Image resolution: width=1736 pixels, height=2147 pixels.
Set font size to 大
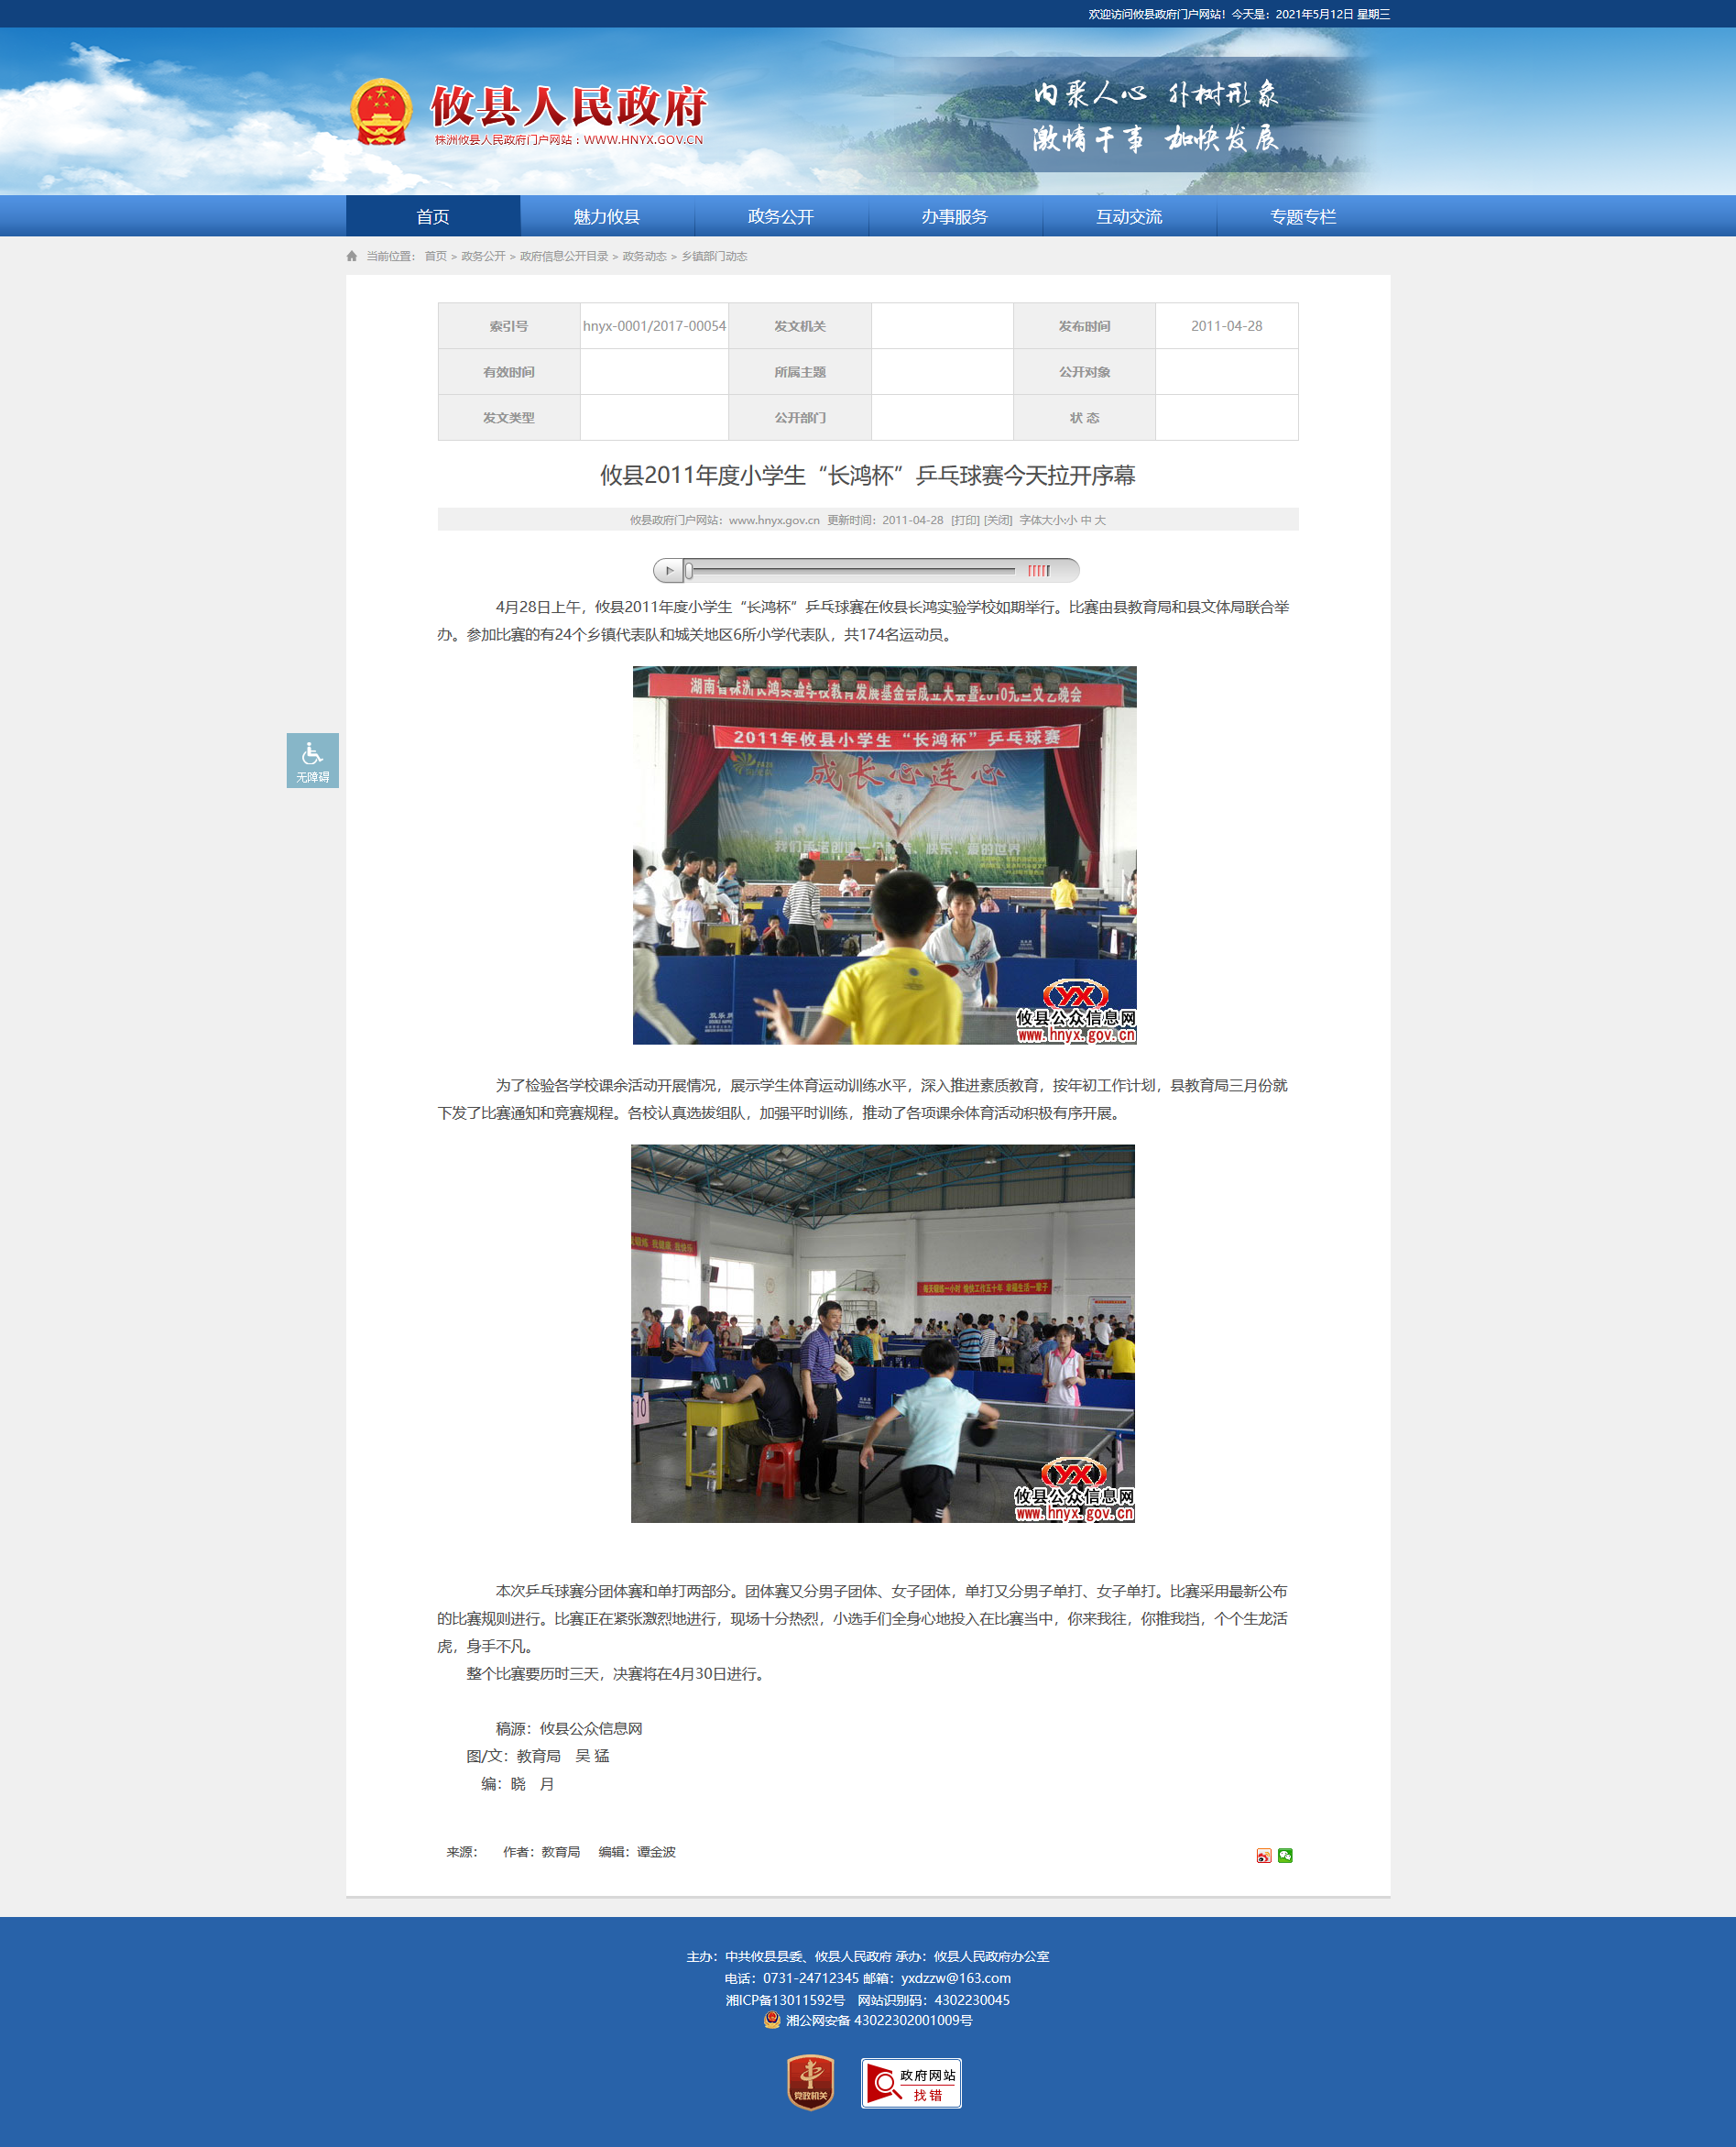[x=1100, y=520]
